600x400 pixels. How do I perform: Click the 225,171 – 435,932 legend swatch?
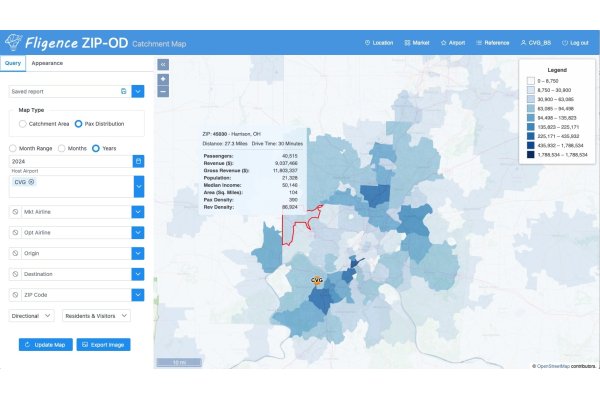pos(531,136)
